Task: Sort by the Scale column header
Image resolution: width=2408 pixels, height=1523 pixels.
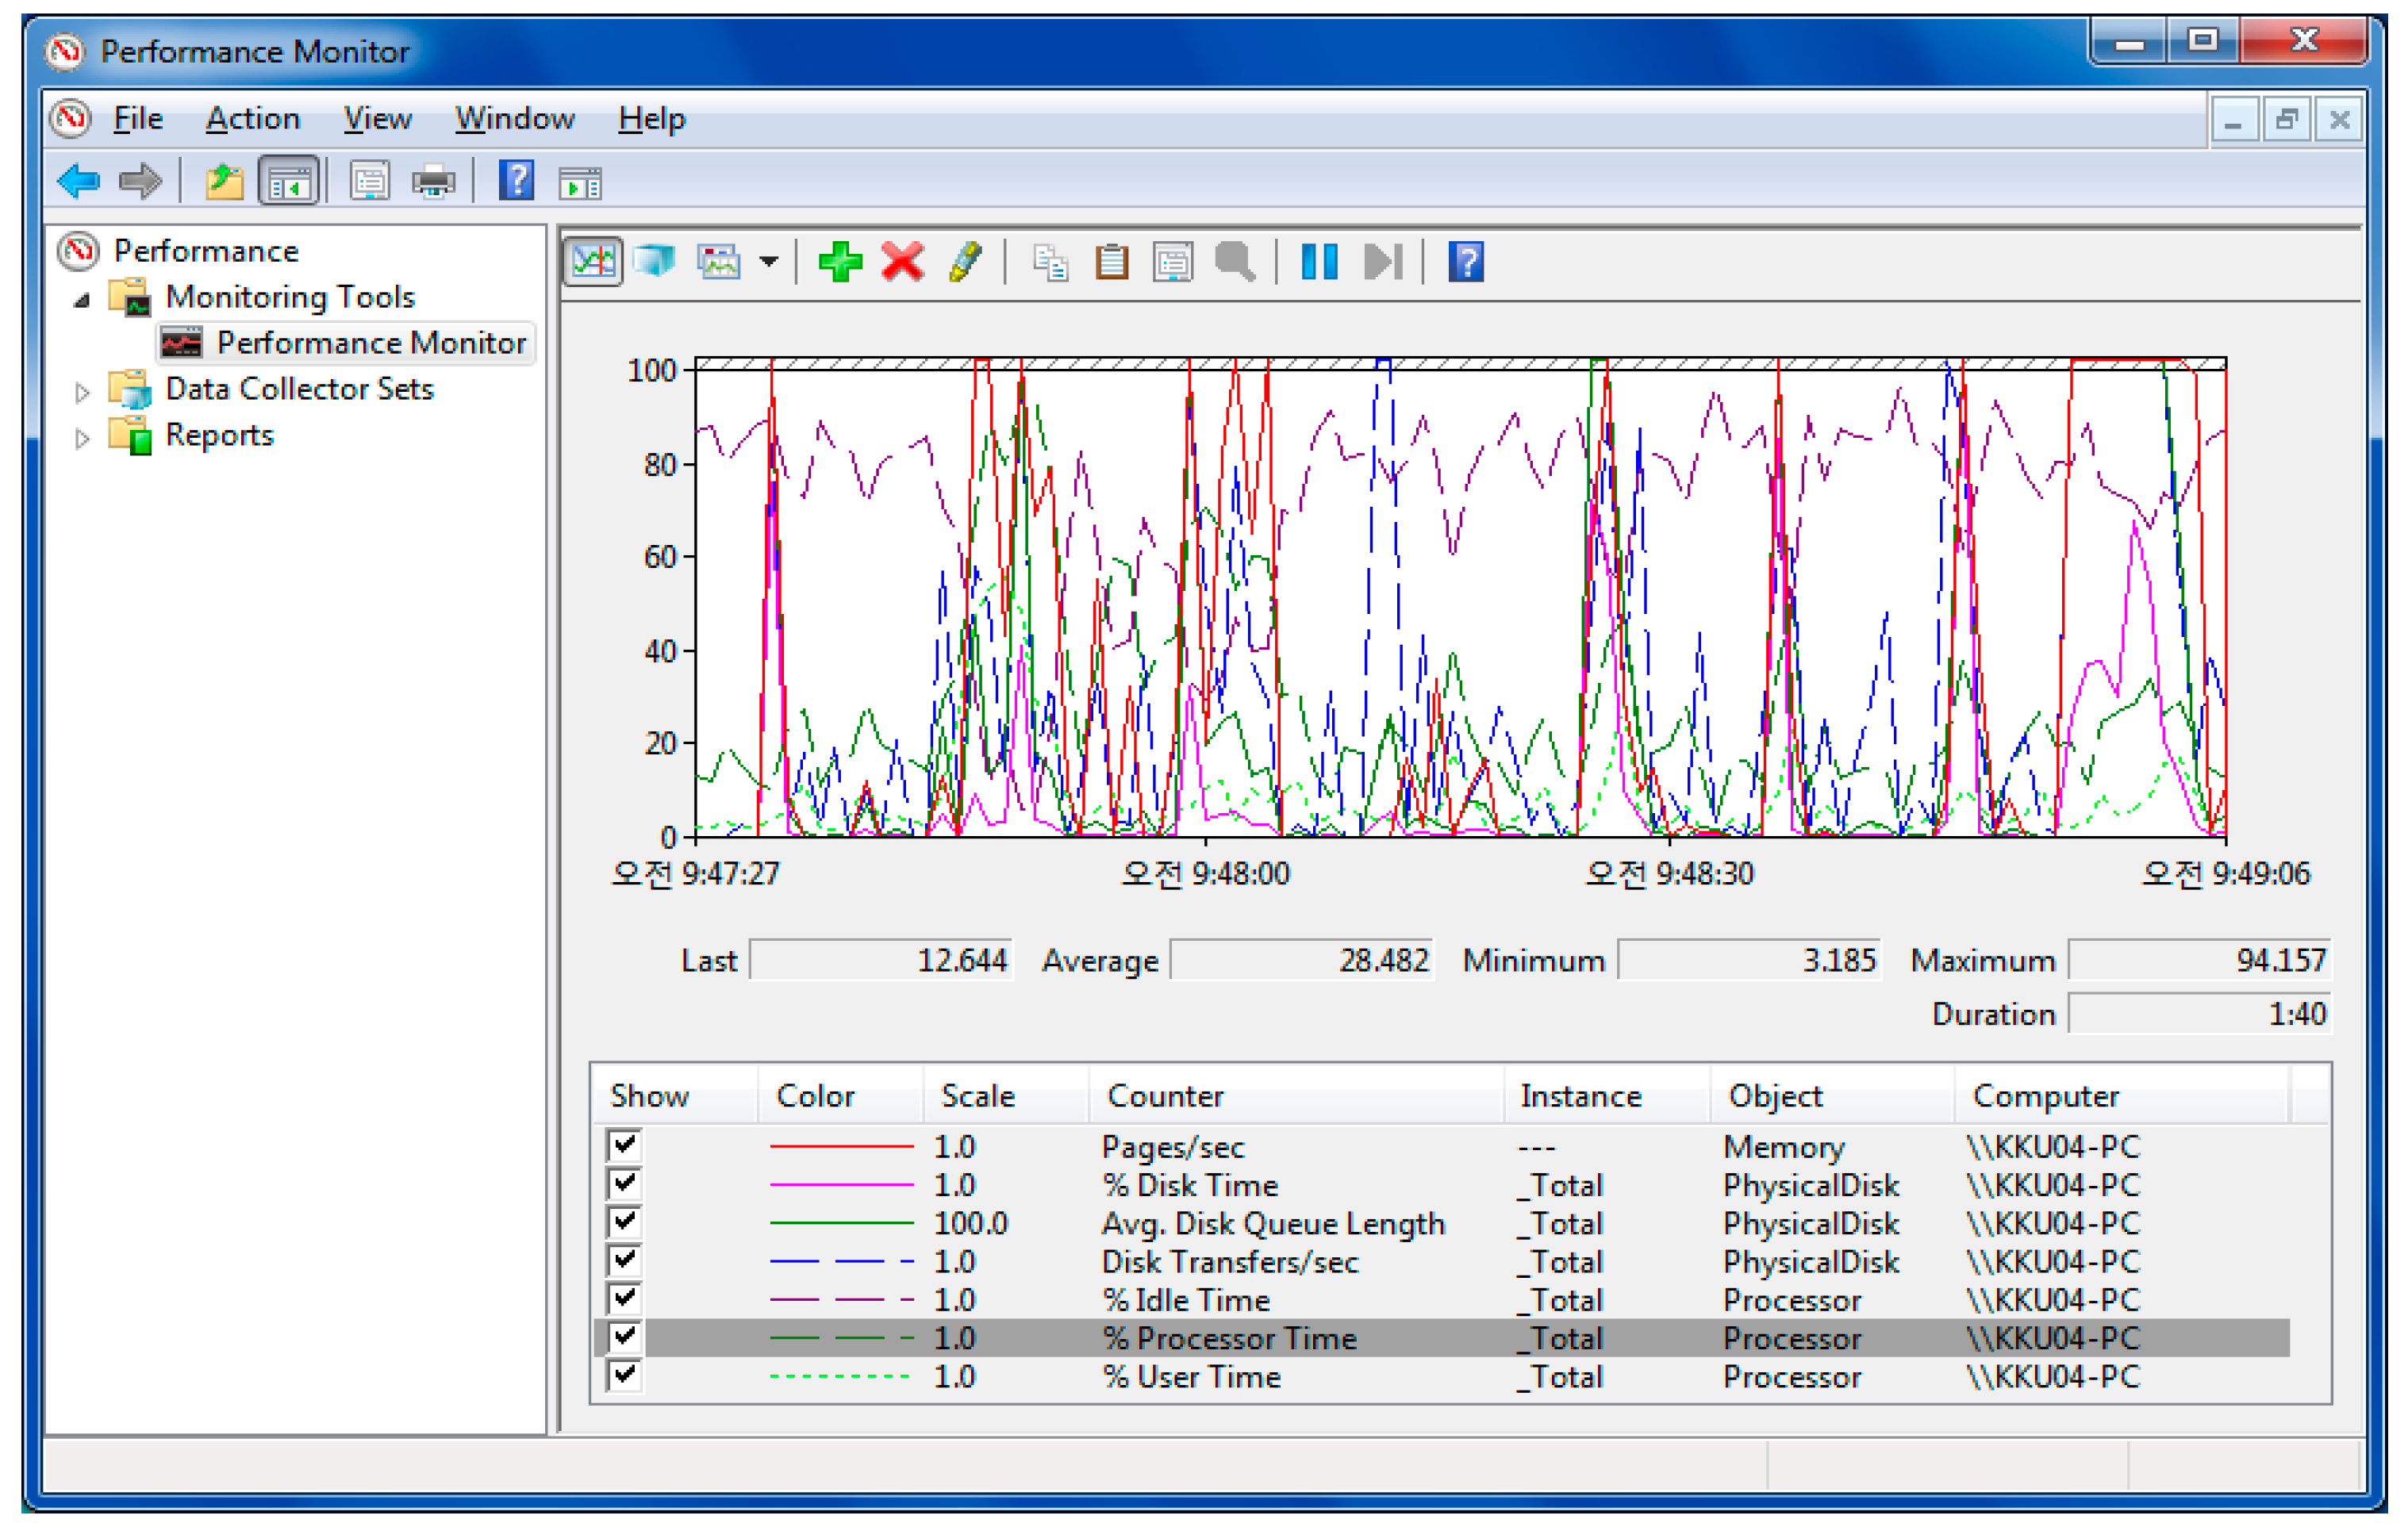Action: click(x=1006, y=1096)
